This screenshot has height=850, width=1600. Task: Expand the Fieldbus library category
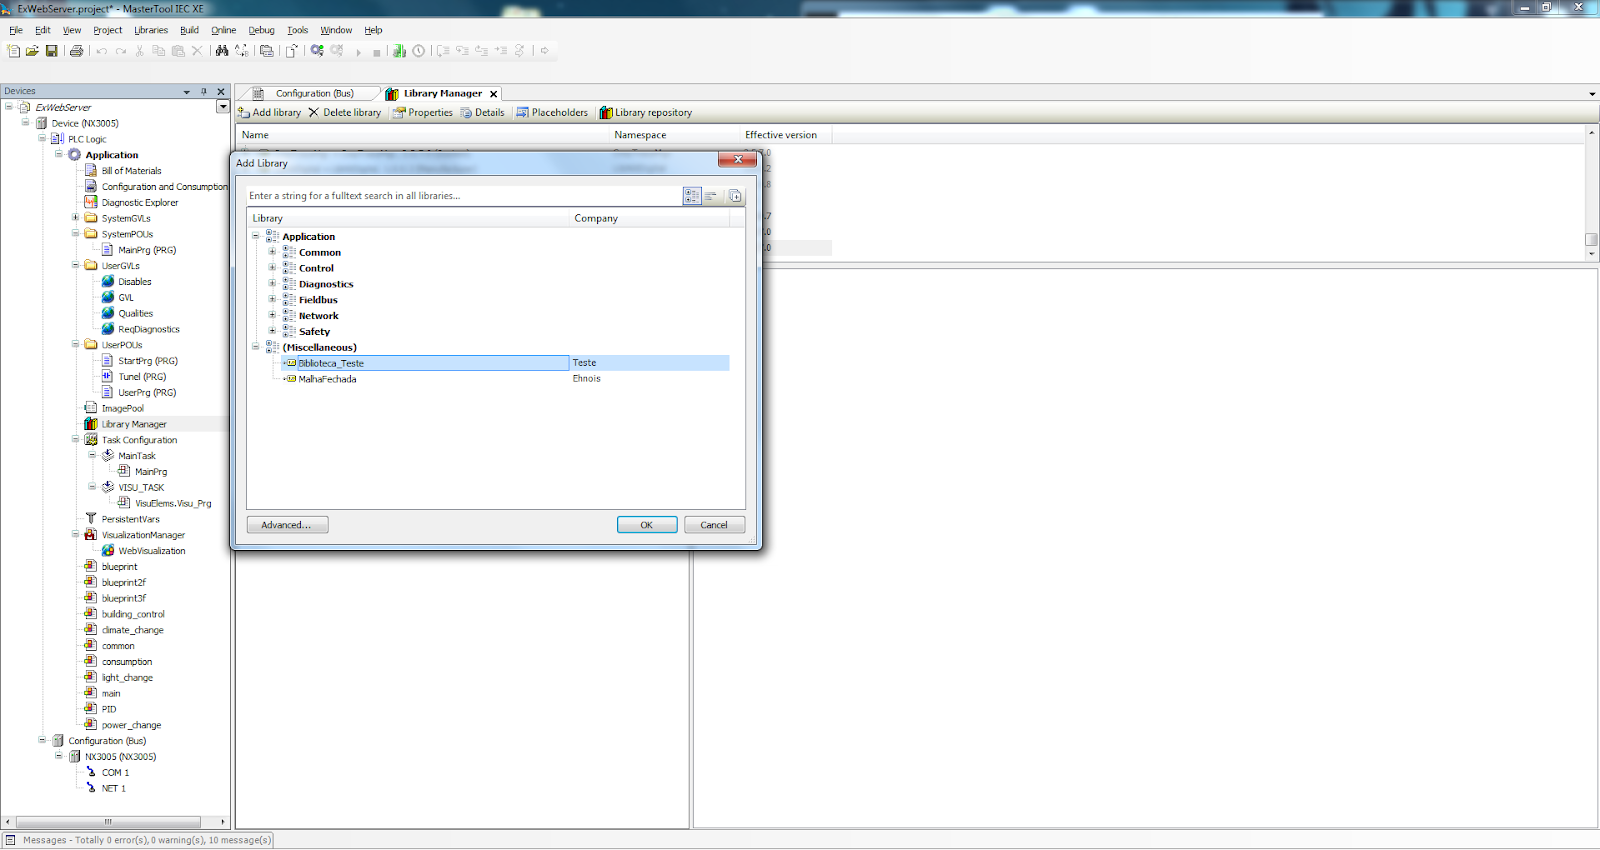click(x=272, y=300)
